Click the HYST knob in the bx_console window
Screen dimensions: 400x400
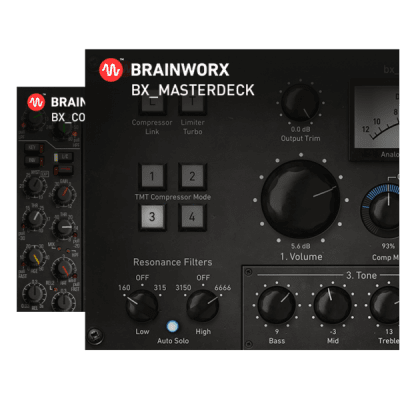pyautogui.click(x=34, y=187)
